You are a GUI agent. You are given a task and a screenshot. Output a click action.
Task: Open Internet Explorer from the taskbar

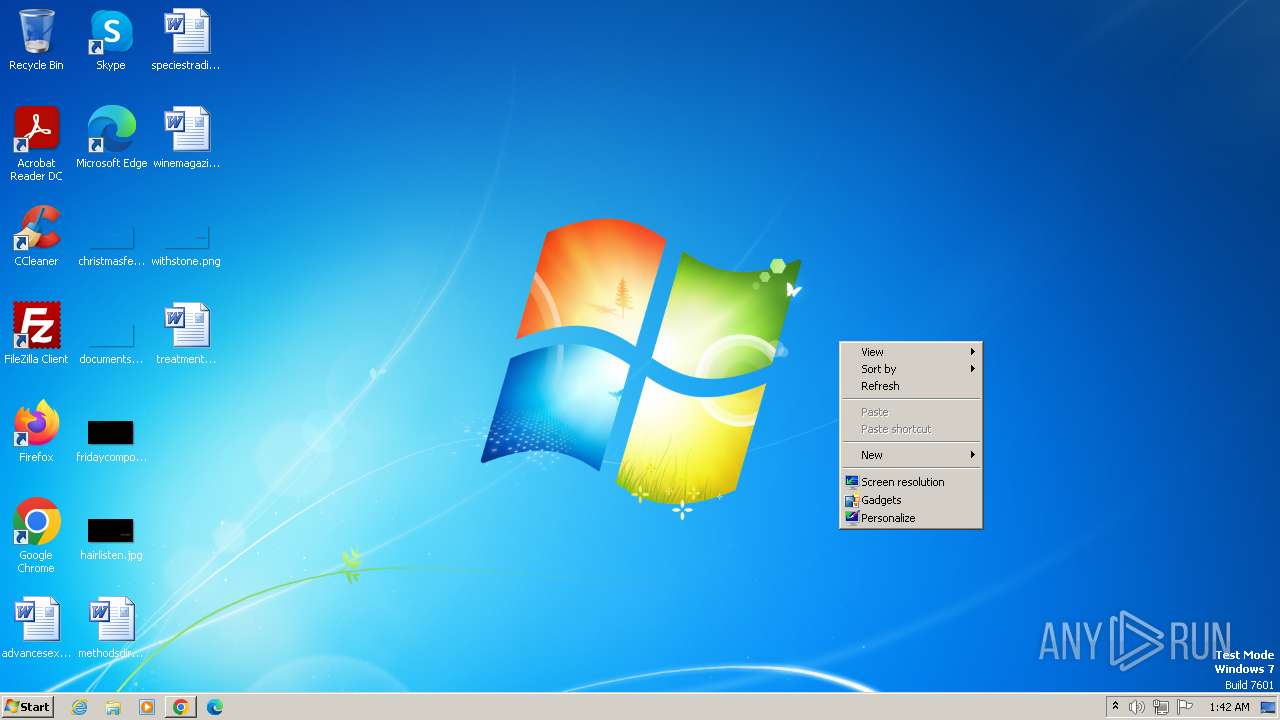pos(79,707)
